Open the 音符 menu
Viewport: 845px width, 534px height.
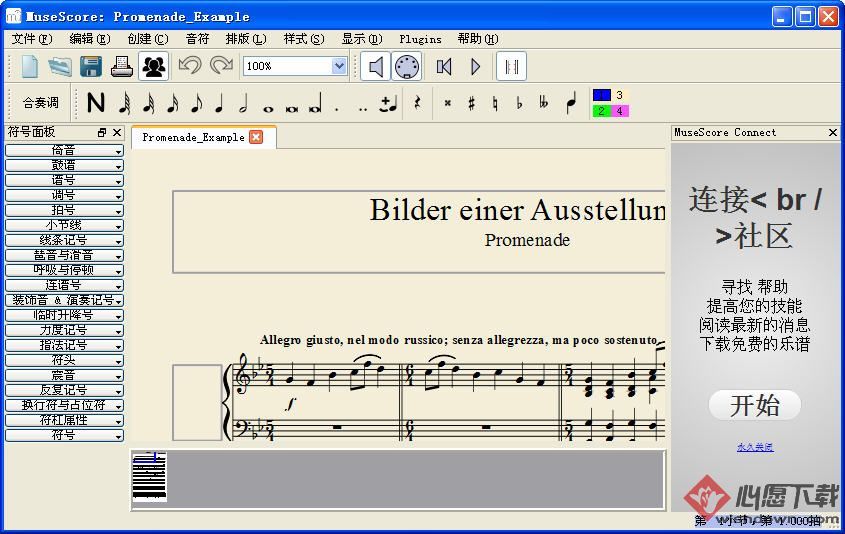(197, 39)
